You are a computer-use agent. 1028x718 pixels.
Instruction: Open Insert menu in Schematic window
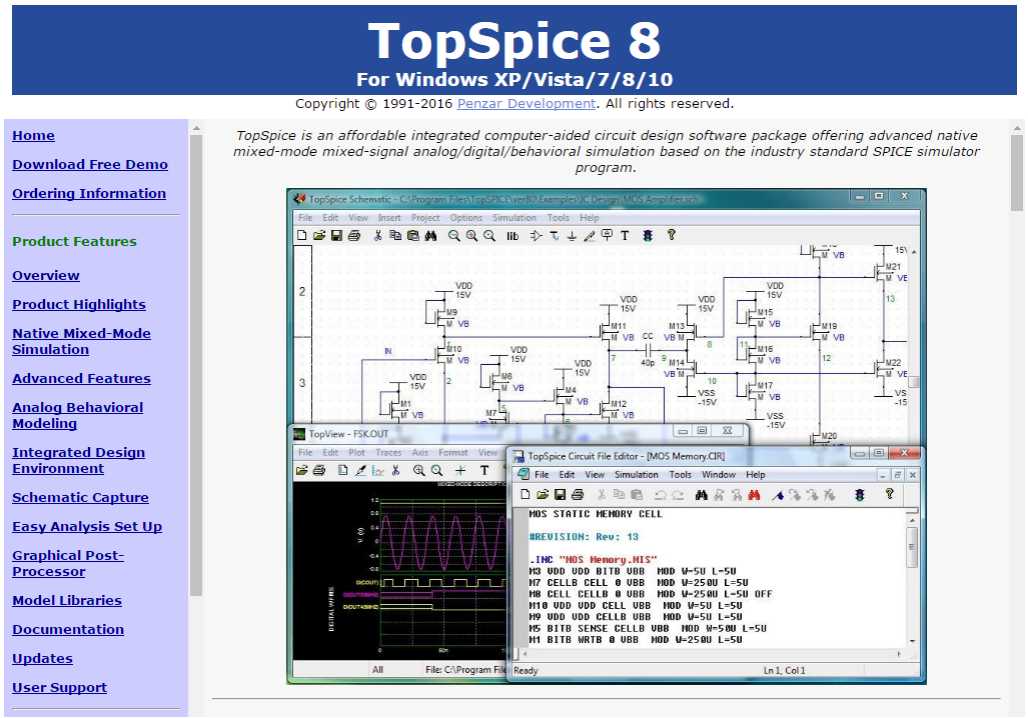[389, 218]
